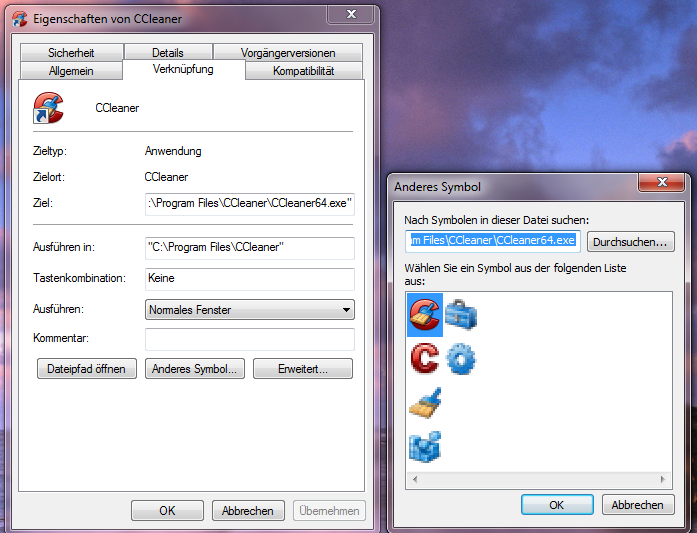Select the blue toolbox icon
The image size is (697, 533).
(461, 314)
